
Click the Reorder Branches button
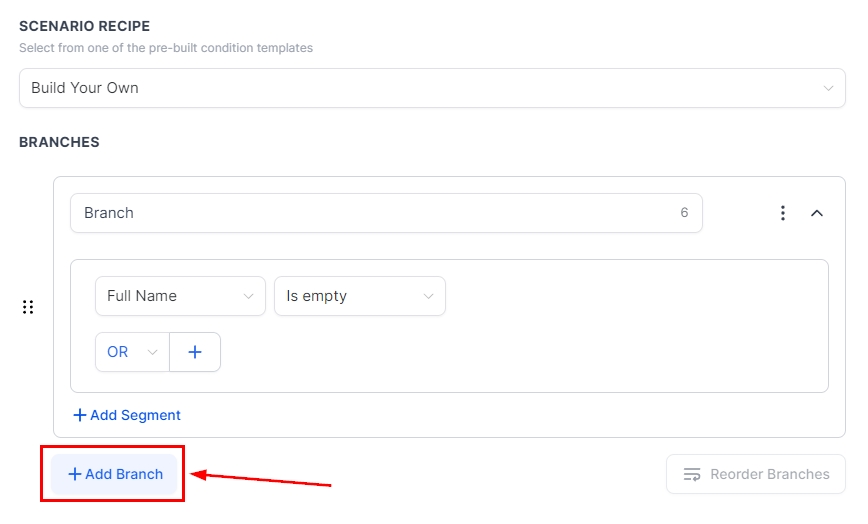[x=756, y=474]
